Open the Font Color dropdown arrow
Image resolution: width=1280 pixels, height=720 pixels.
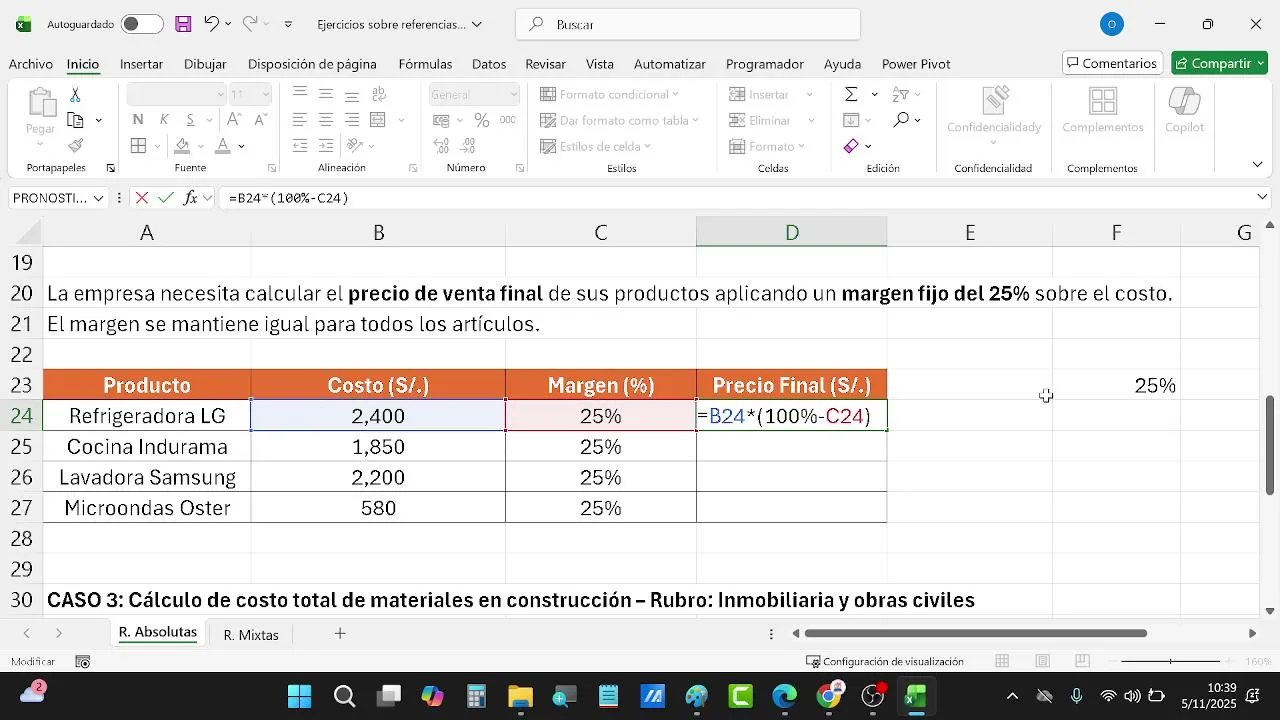click(242, 146)
